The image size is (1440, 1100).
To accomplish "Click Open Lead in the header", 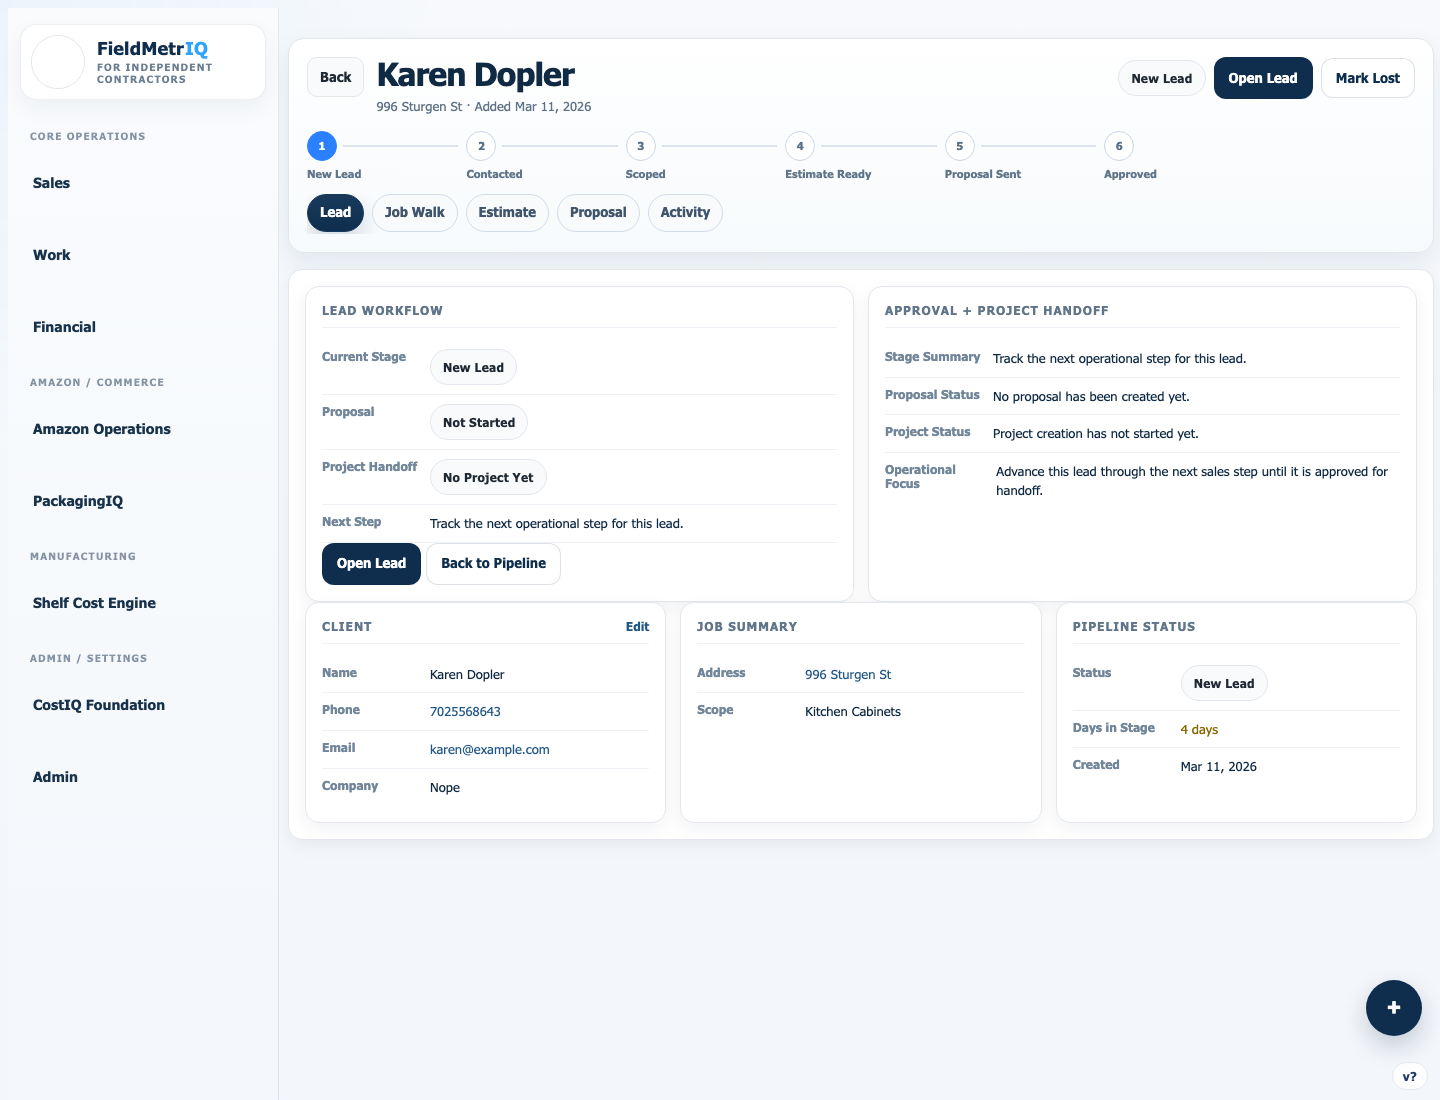I will [1262, 78].
